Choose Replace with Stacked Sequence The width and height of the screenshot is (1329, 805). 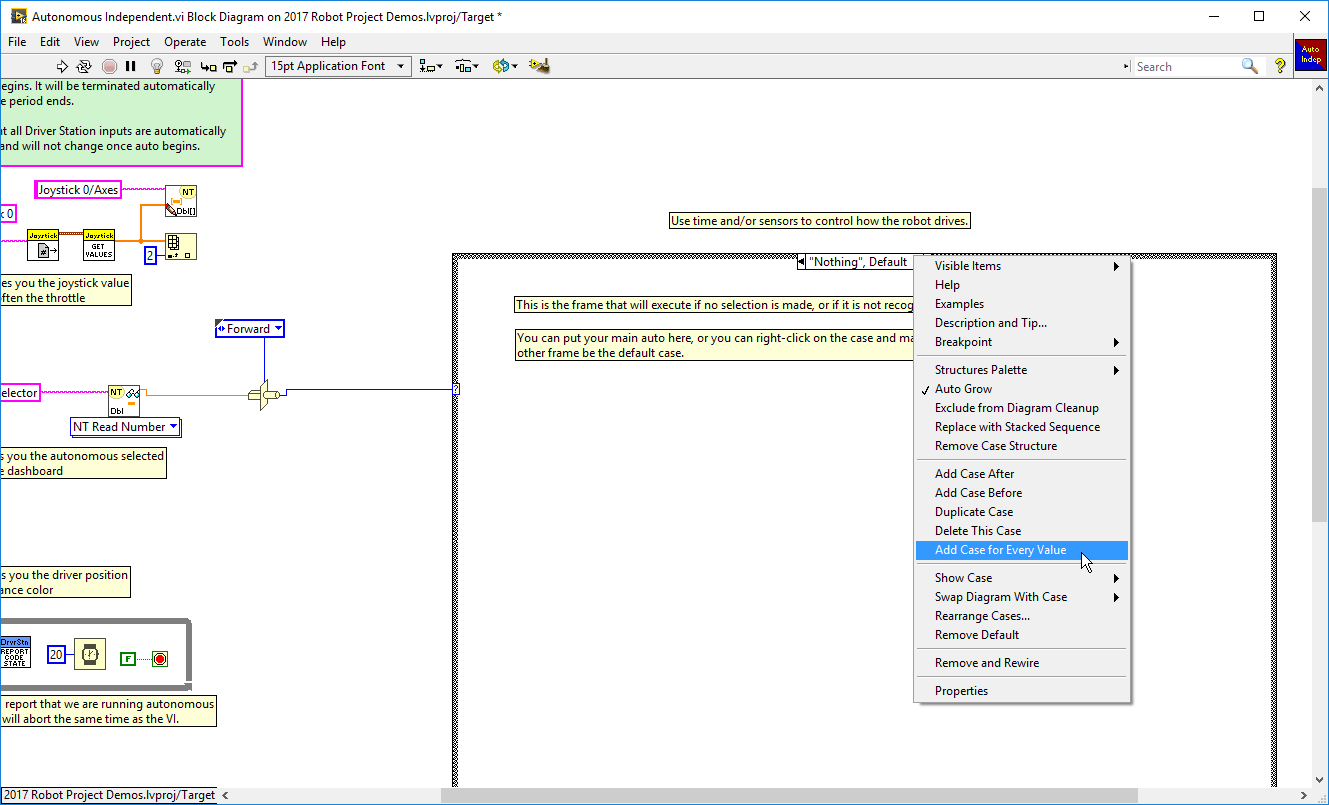coord(1022,427)
